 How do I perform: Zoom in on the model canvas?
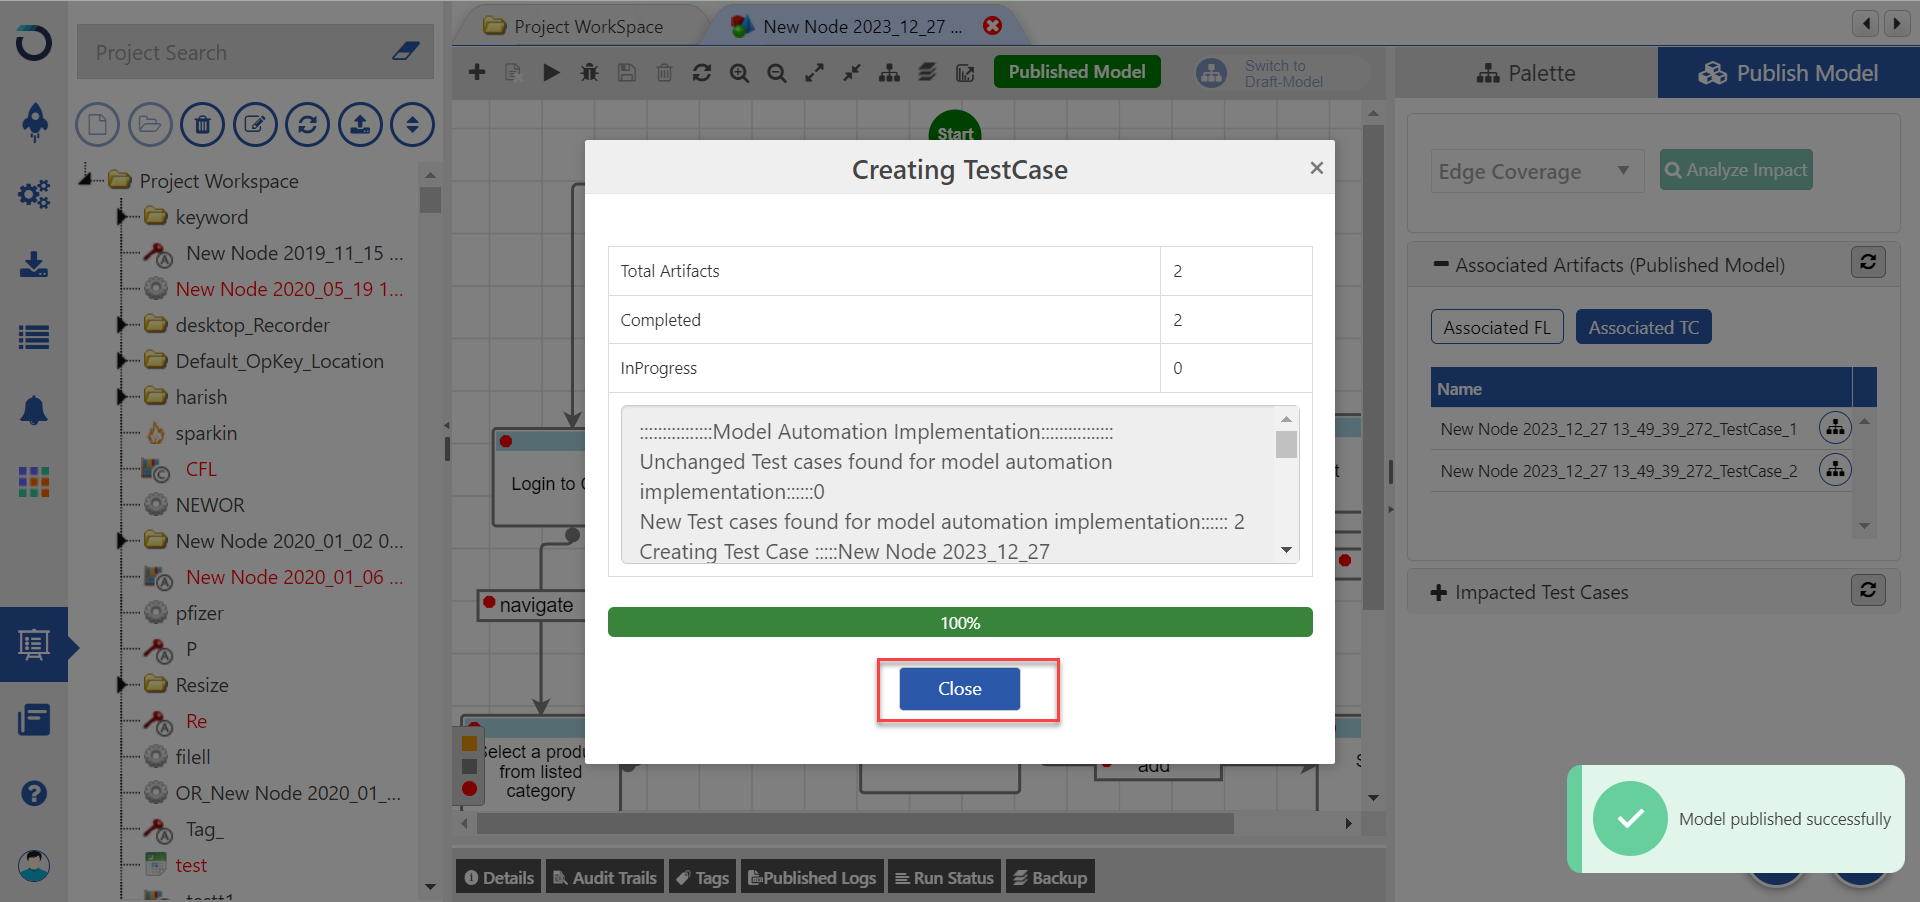click(739, 72)
